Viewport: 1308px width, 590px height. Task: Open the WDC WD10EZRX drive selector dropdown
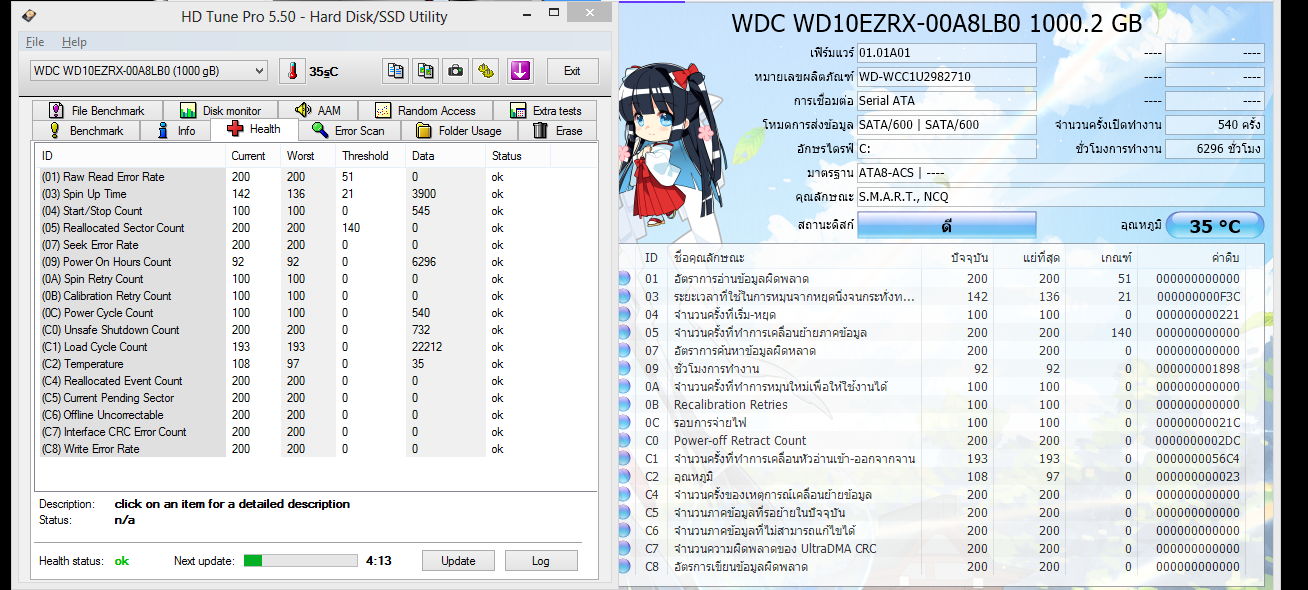[x=148, y=70]
